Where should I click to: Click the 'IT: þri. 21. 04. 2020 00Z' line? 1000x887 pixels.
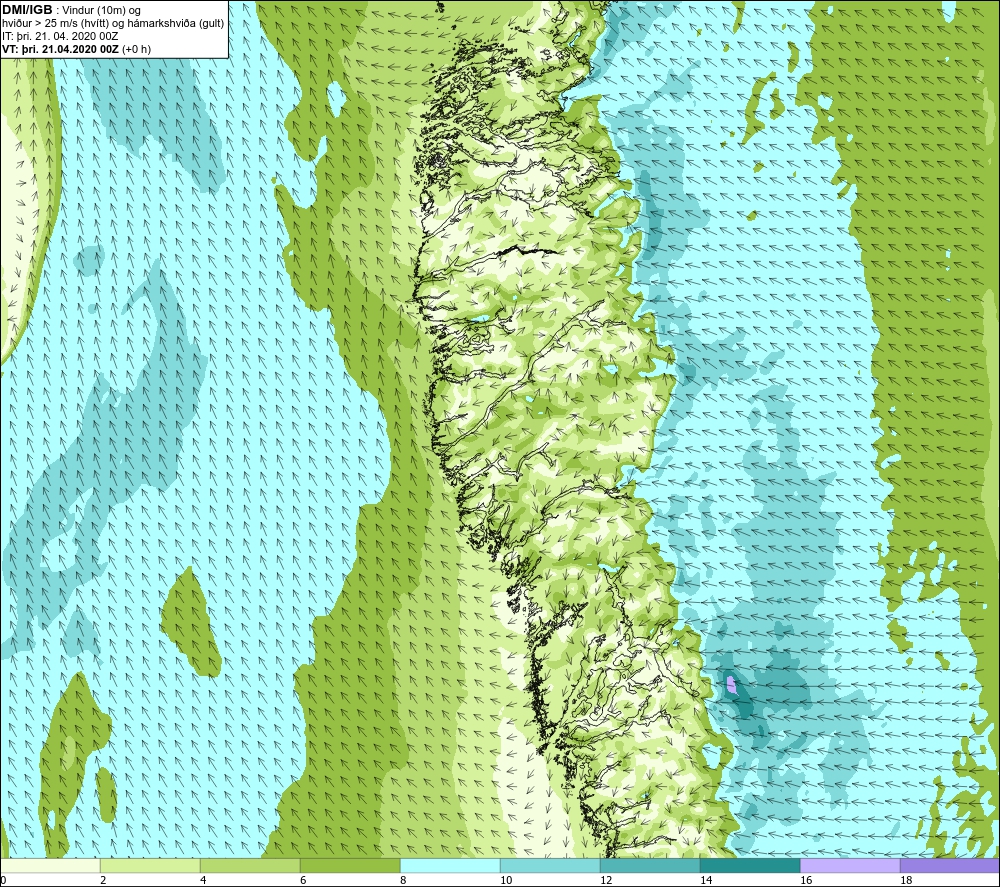point(60,36)
